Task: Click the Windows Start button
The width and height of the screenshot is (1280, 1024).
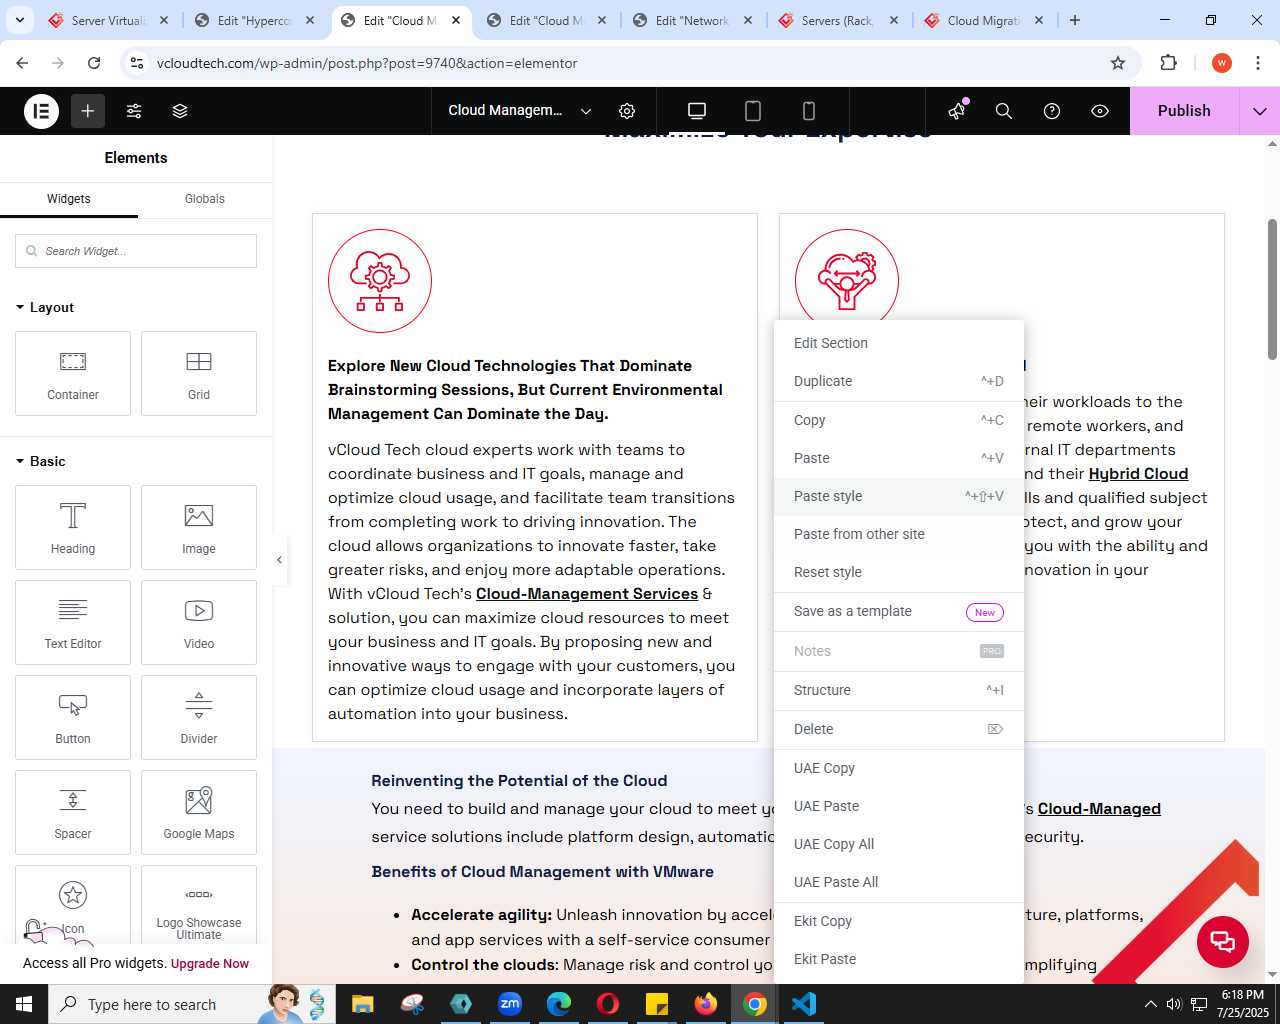Action: [x=24, y=1004]
